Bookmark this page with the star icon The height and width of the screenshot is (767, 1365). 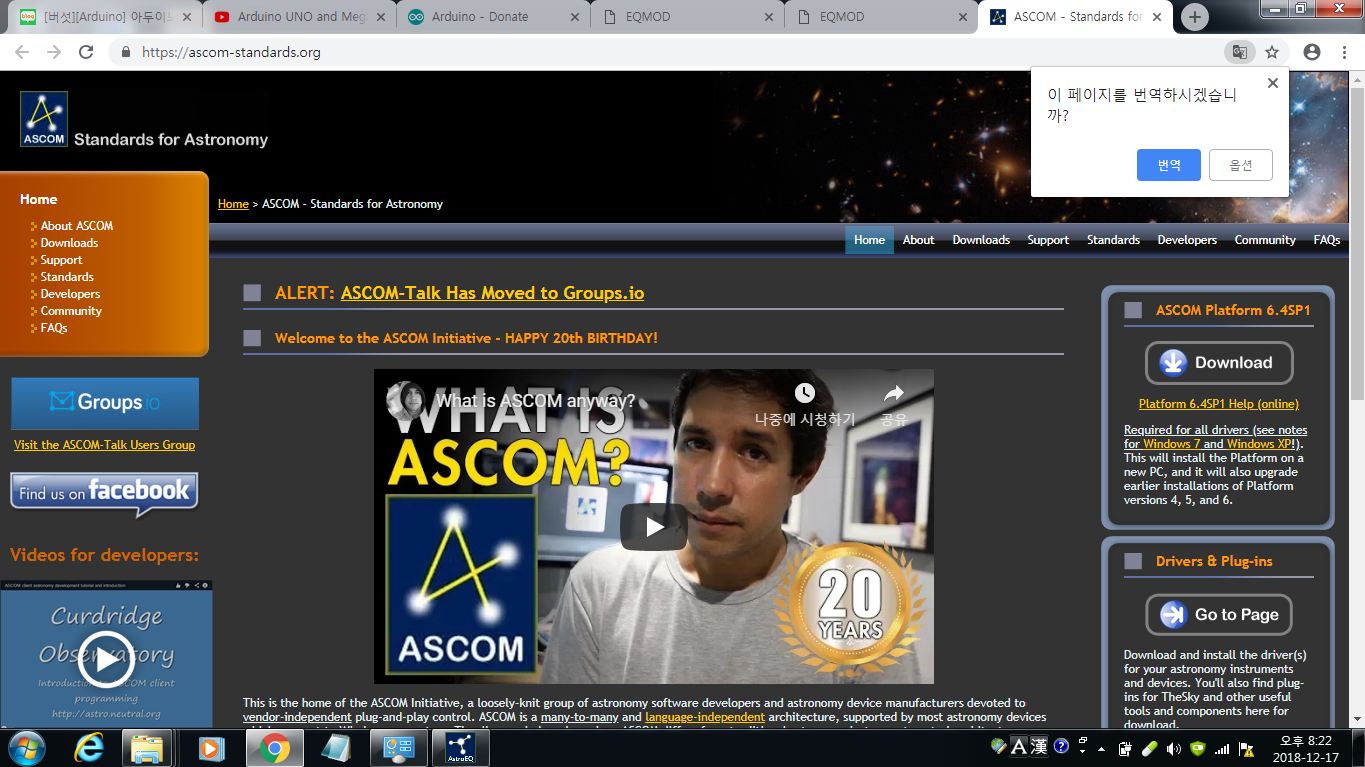(x=1272, y=52)
